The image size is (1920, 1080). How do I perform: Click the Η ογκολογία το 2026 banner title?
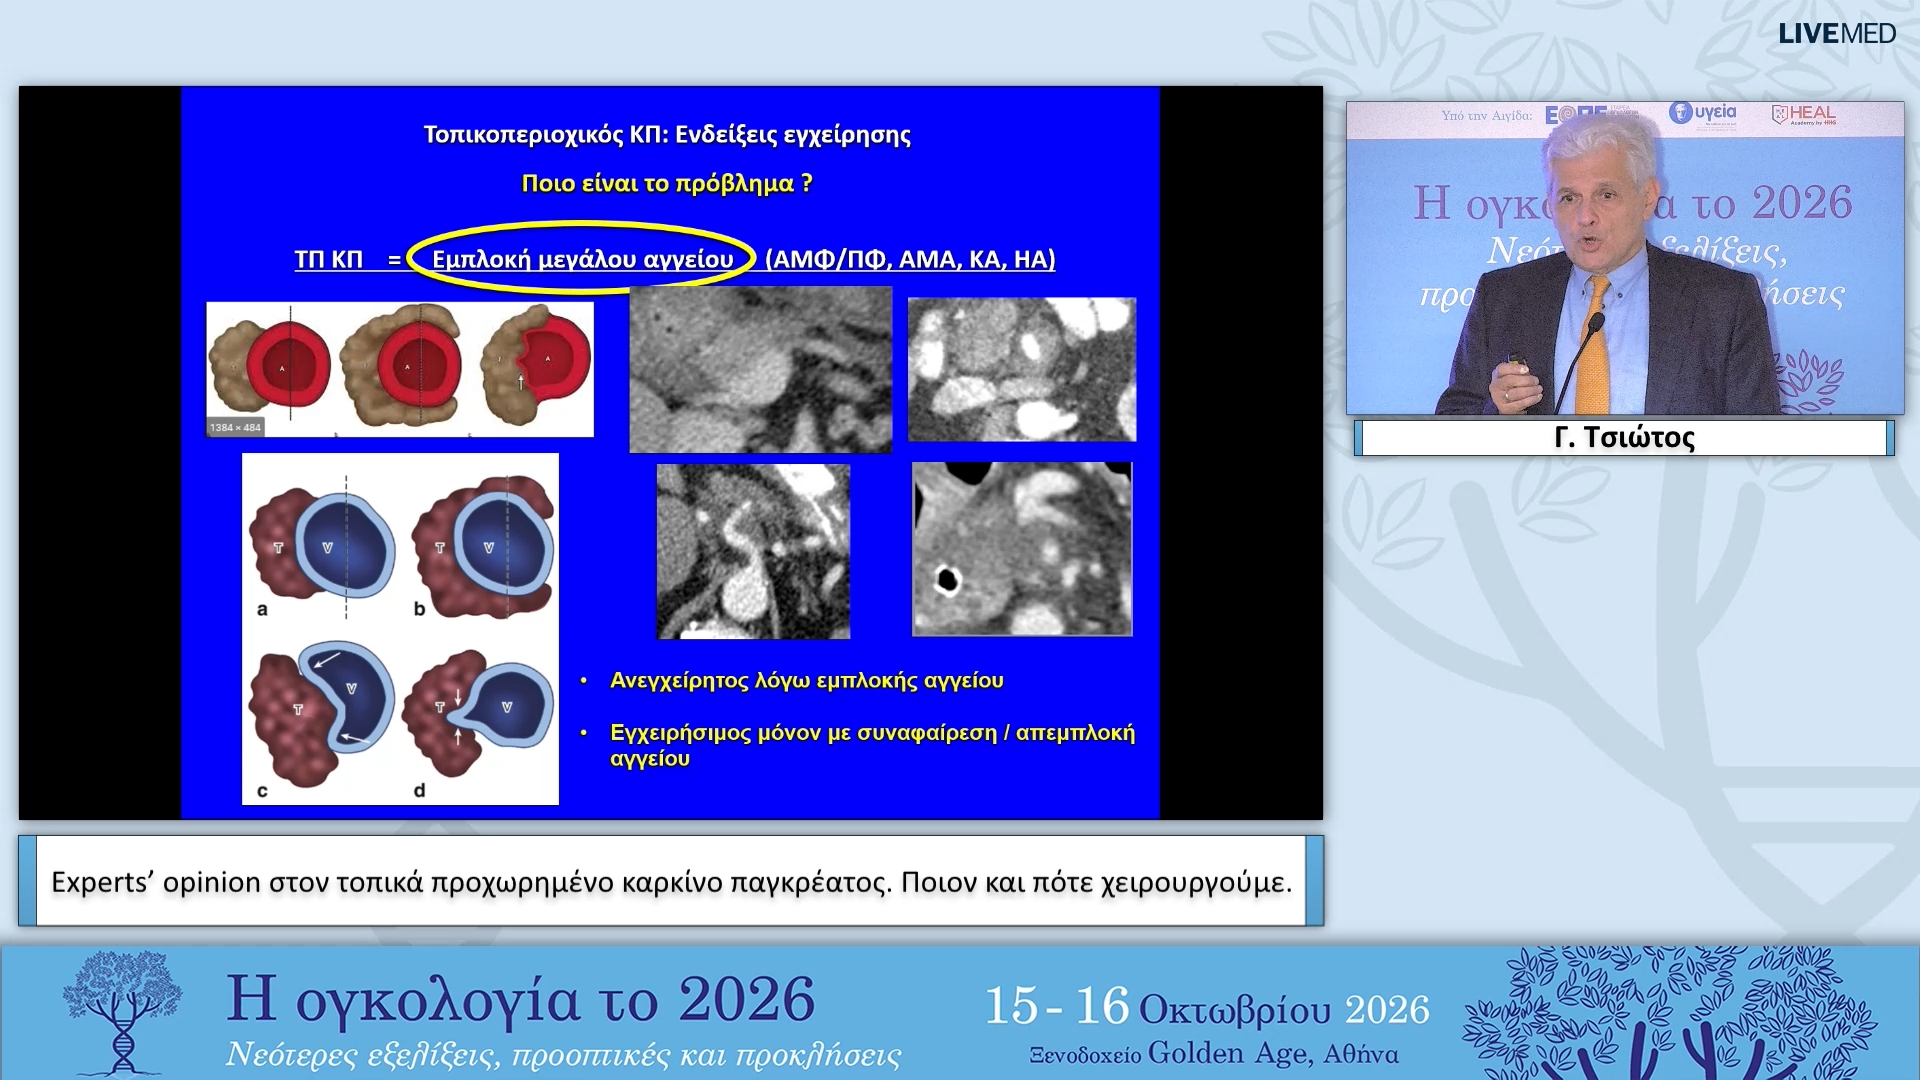coord(520,999)
